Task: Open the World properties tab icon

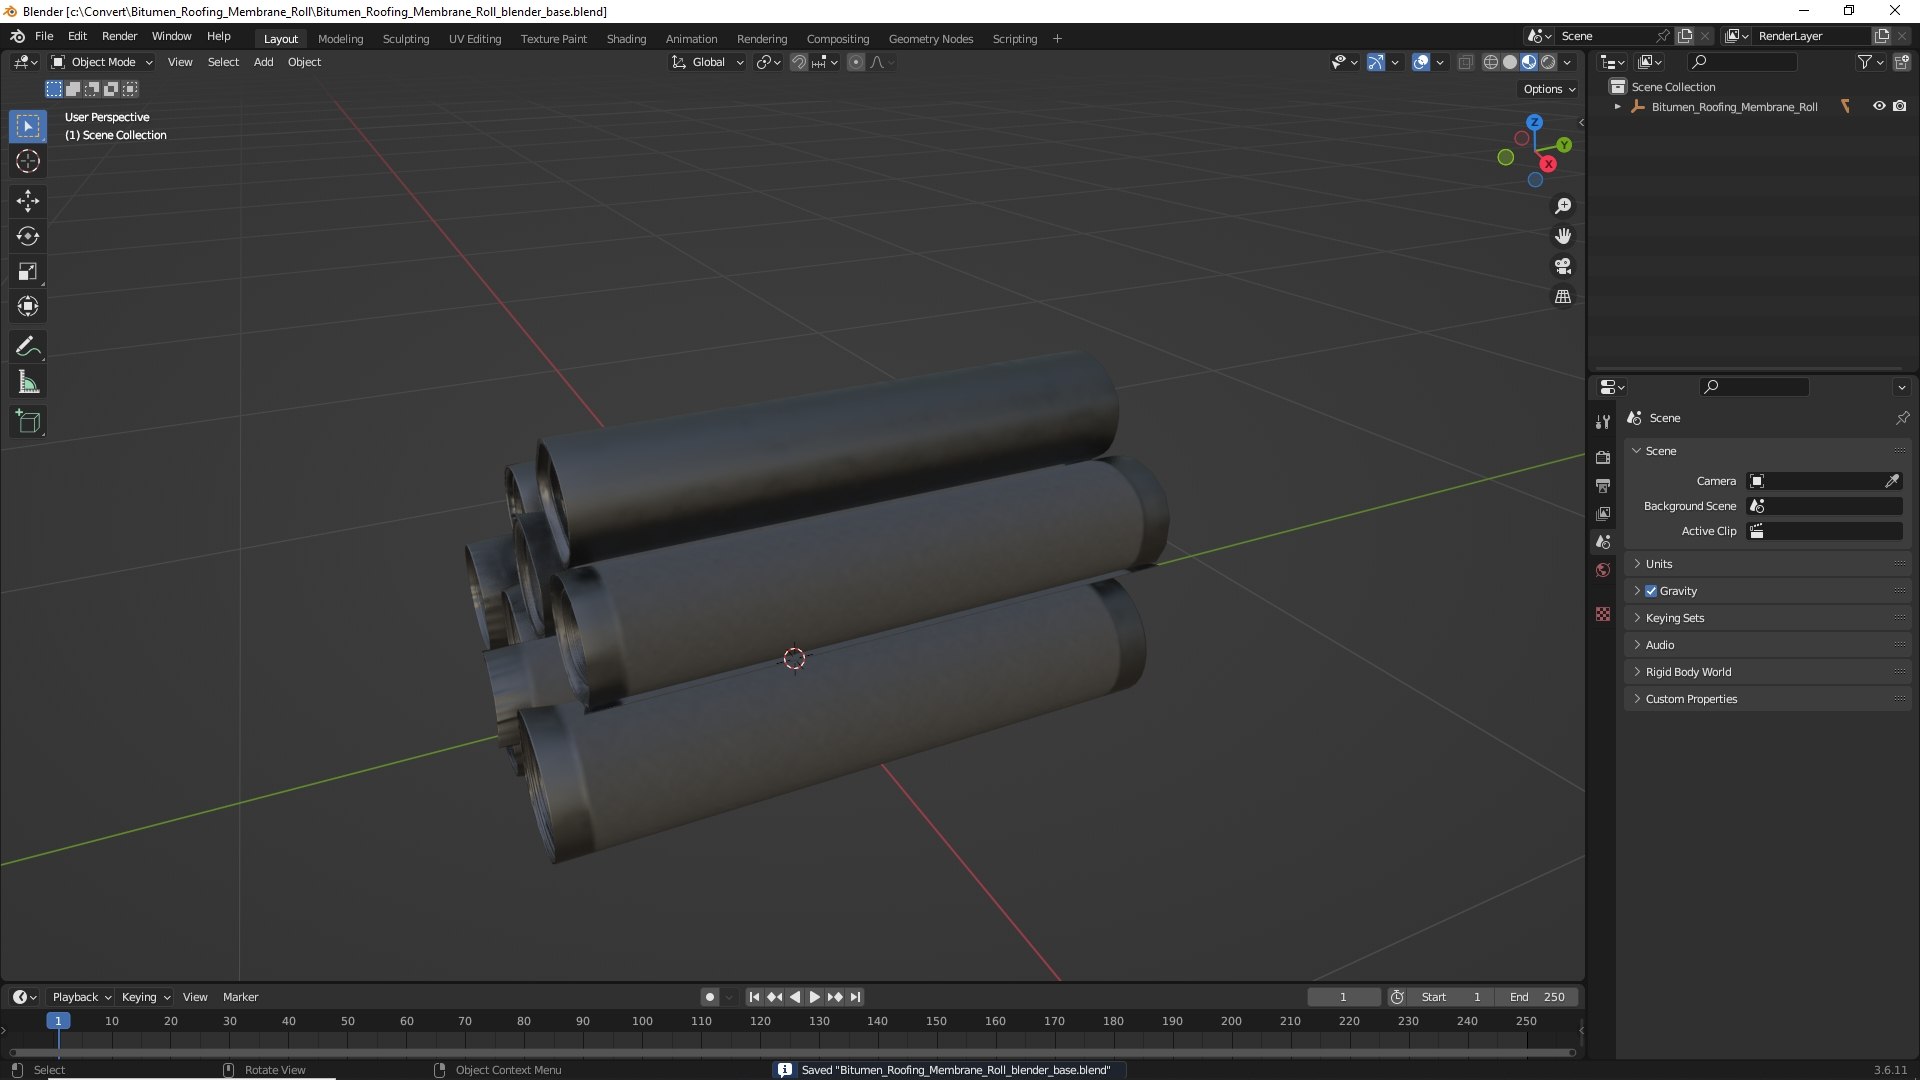Action: (1603, 570)
